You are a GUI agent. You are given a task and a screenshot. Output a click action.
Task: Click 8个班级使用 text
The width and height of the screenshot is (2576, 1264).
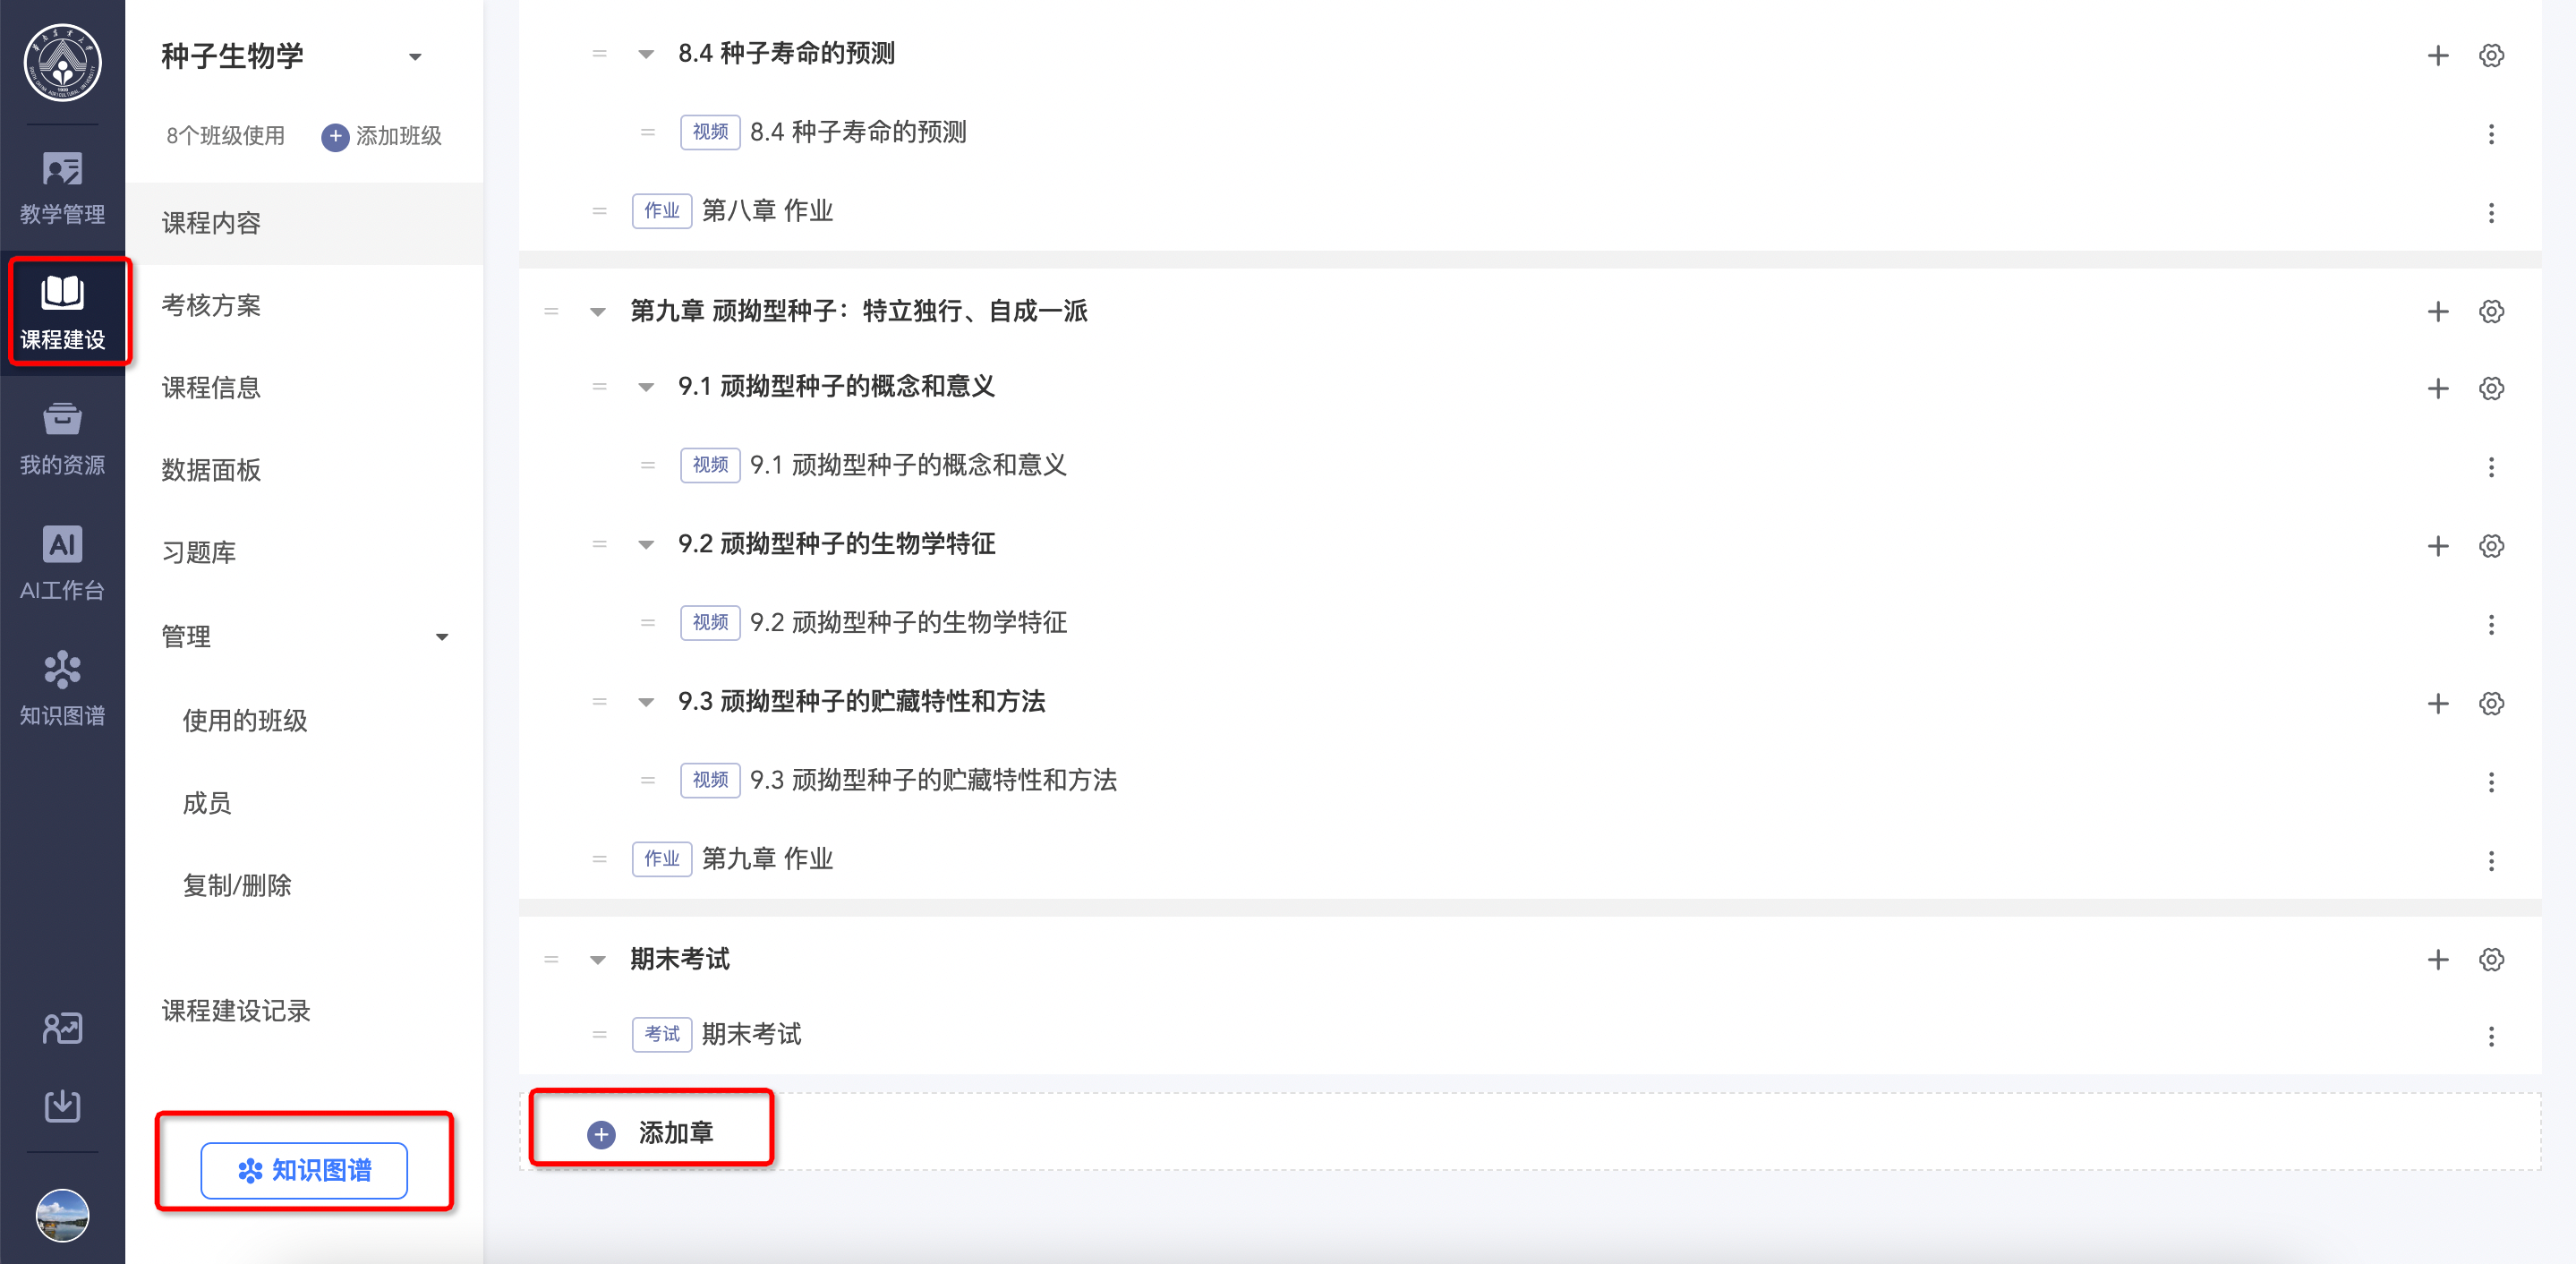tap(225, 136)
